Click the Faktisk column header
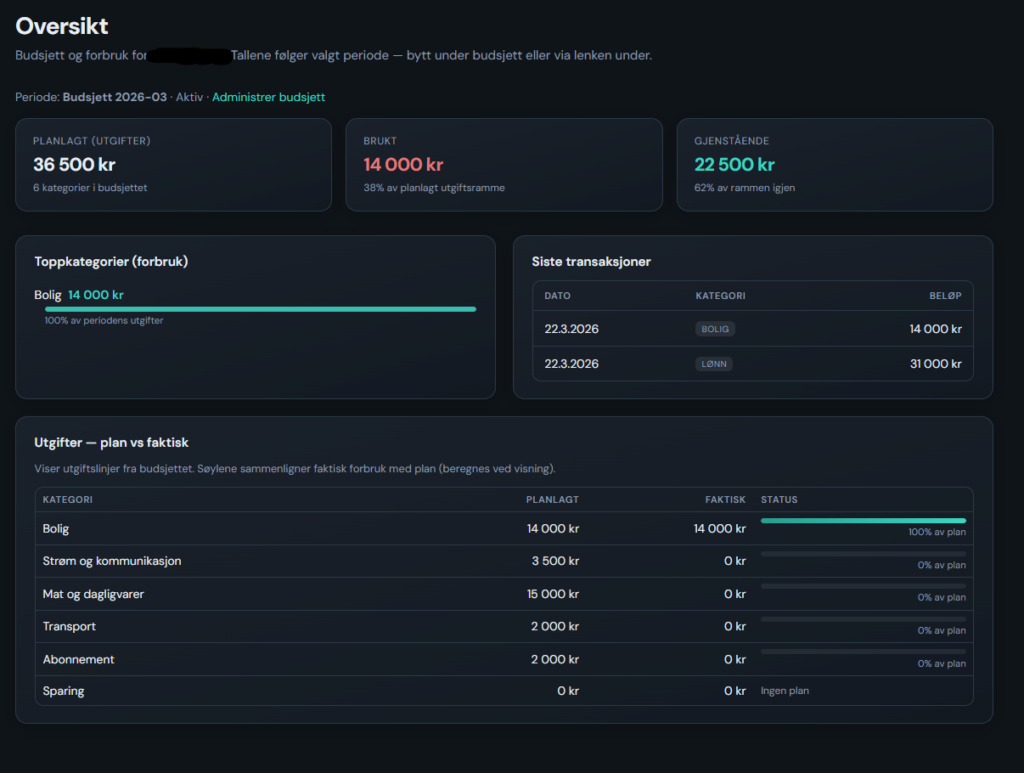Screen dimensions: 1024x773 tap(725, 499)
